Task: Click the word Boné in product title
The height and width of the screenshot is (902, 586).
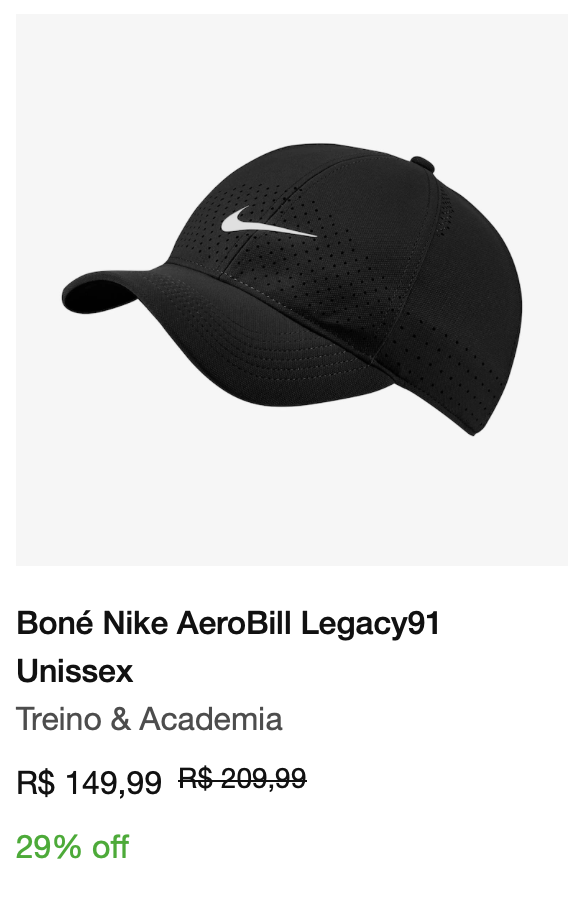Action: (55, 624)
